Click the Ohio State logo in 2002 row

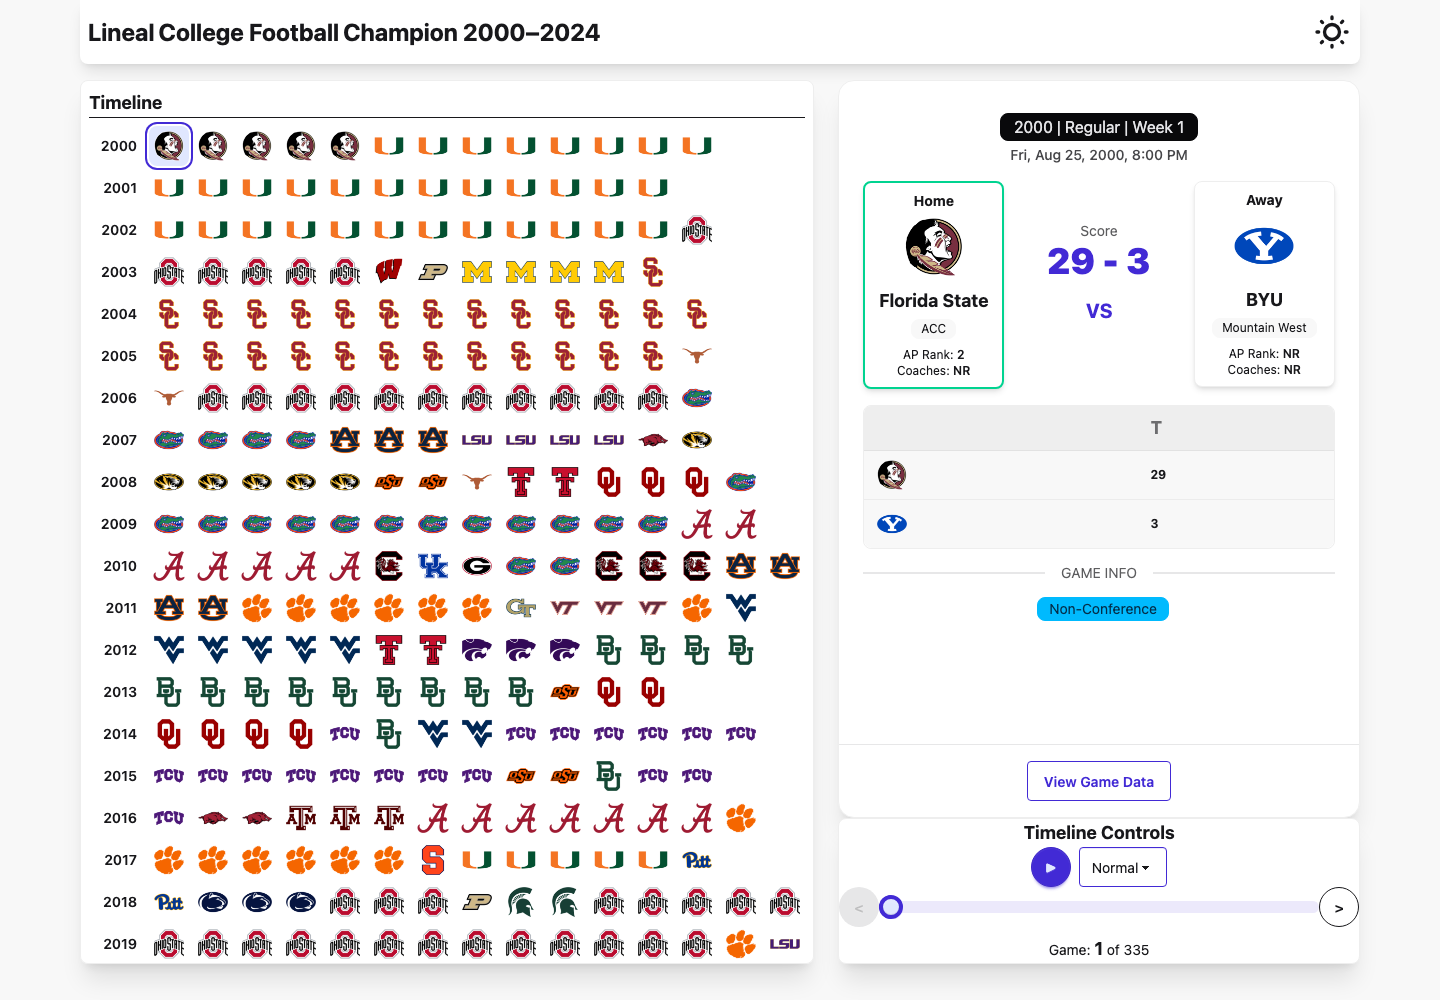click(x=697, y=230)
